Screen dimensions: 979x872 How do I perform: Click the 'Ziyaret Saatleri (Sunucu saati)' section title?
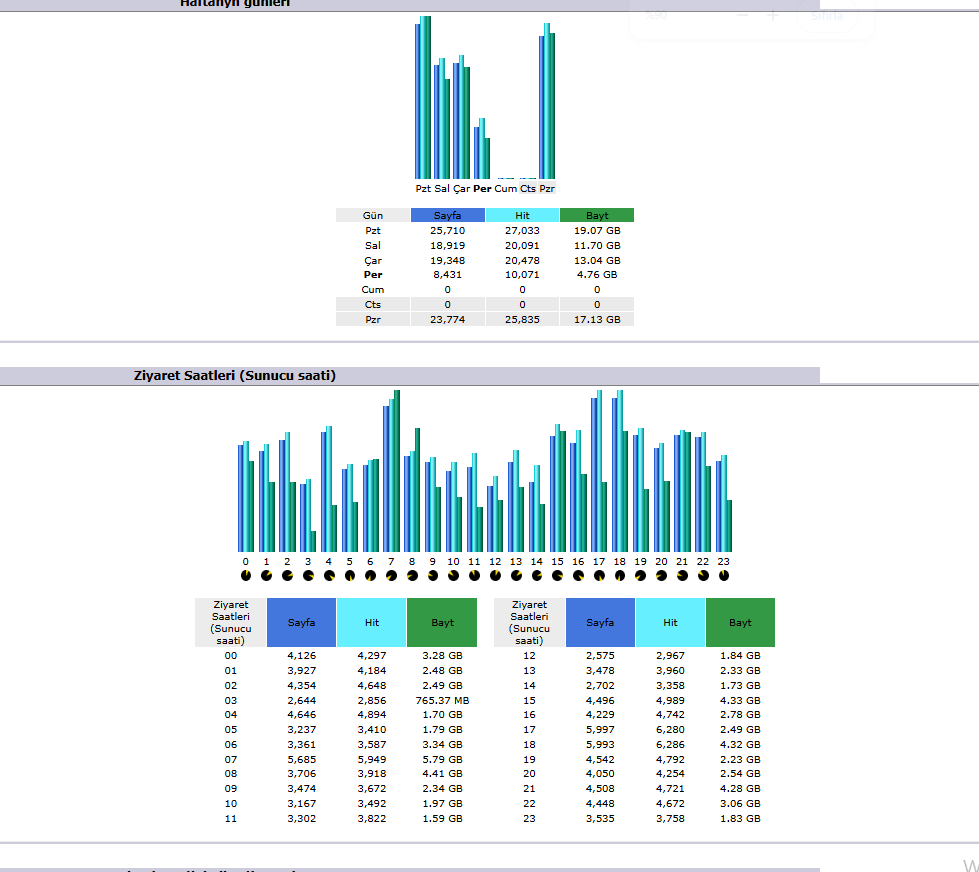(x=235, y=376)
